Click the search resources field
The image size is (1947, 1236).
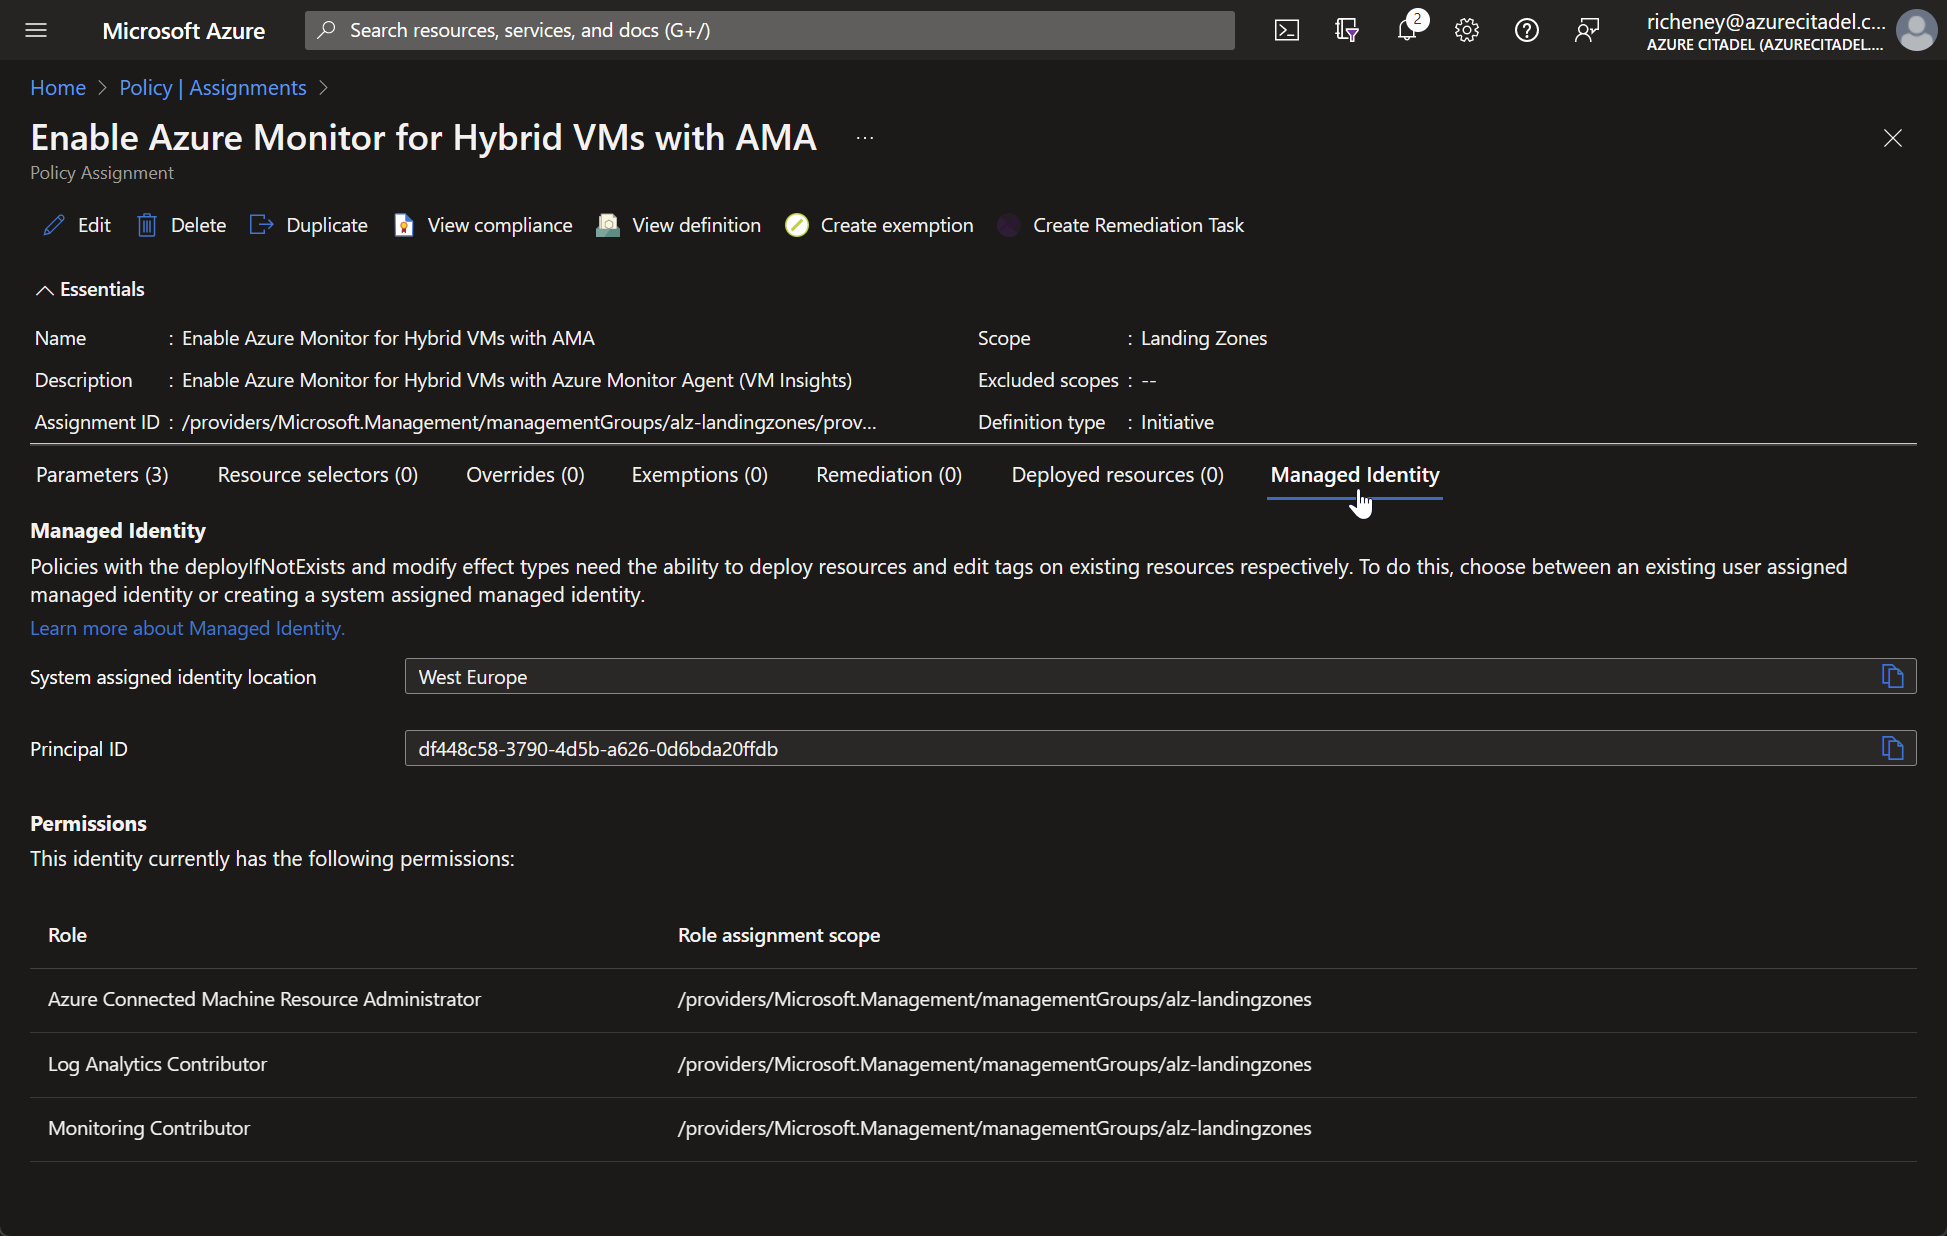coord(768,30)
